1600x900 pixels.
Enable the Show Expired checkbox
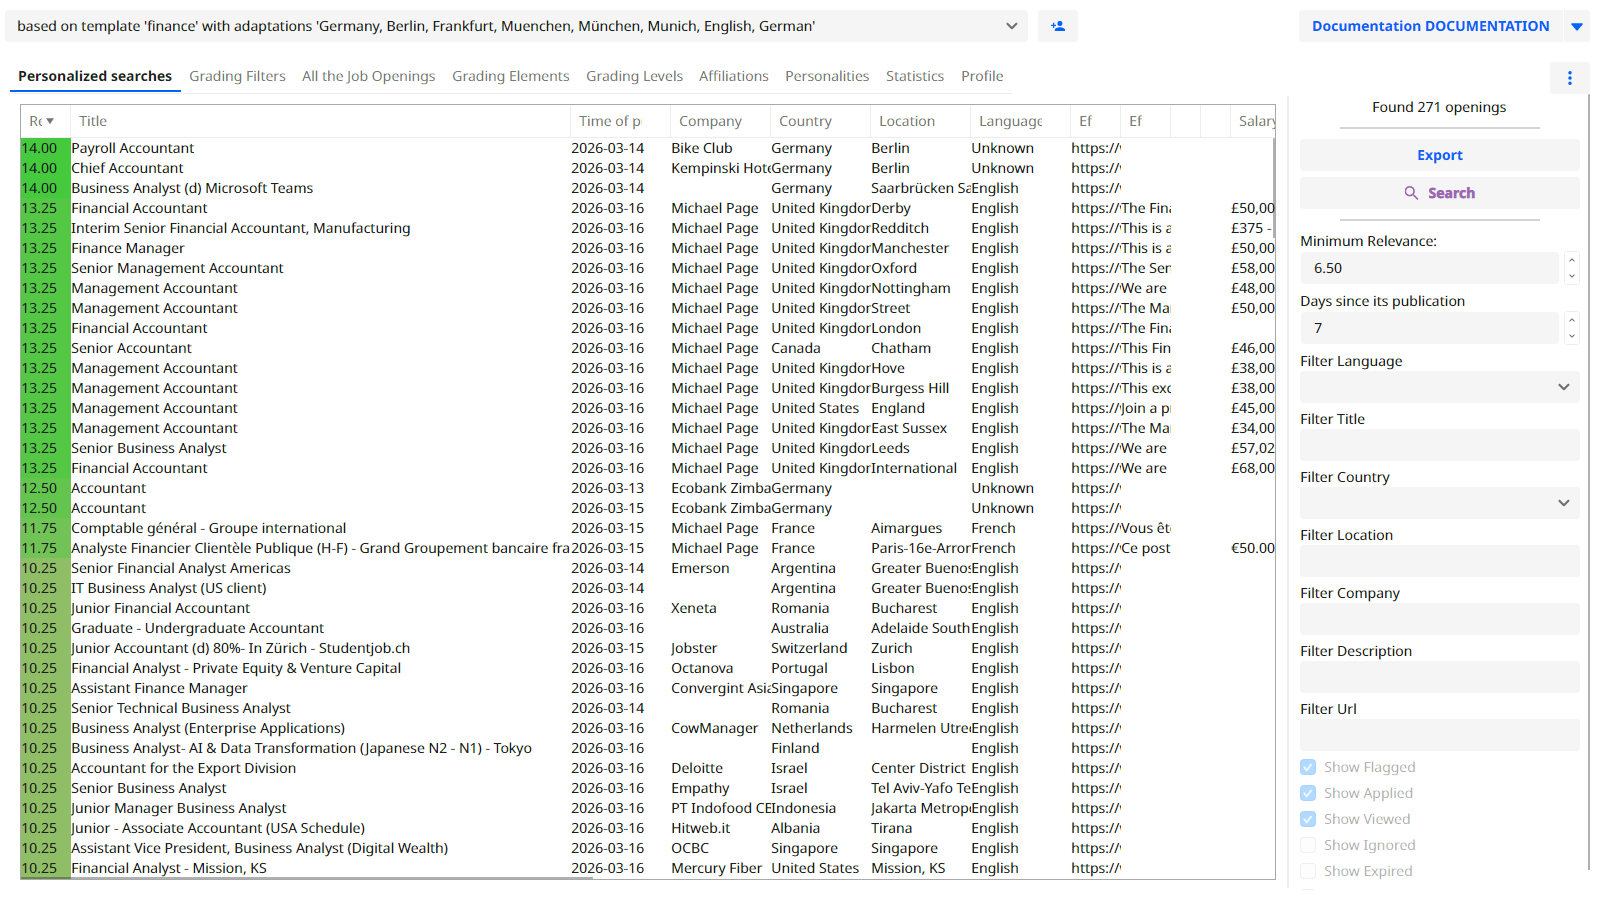1308,870
